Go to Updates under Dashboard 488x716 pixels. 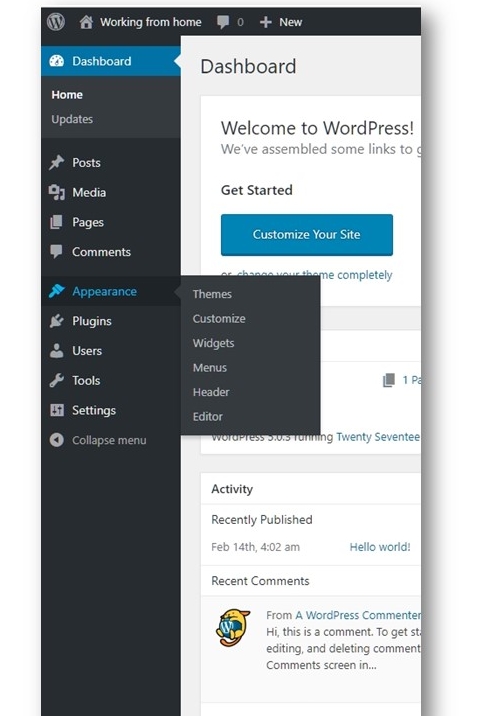point(72,119)
